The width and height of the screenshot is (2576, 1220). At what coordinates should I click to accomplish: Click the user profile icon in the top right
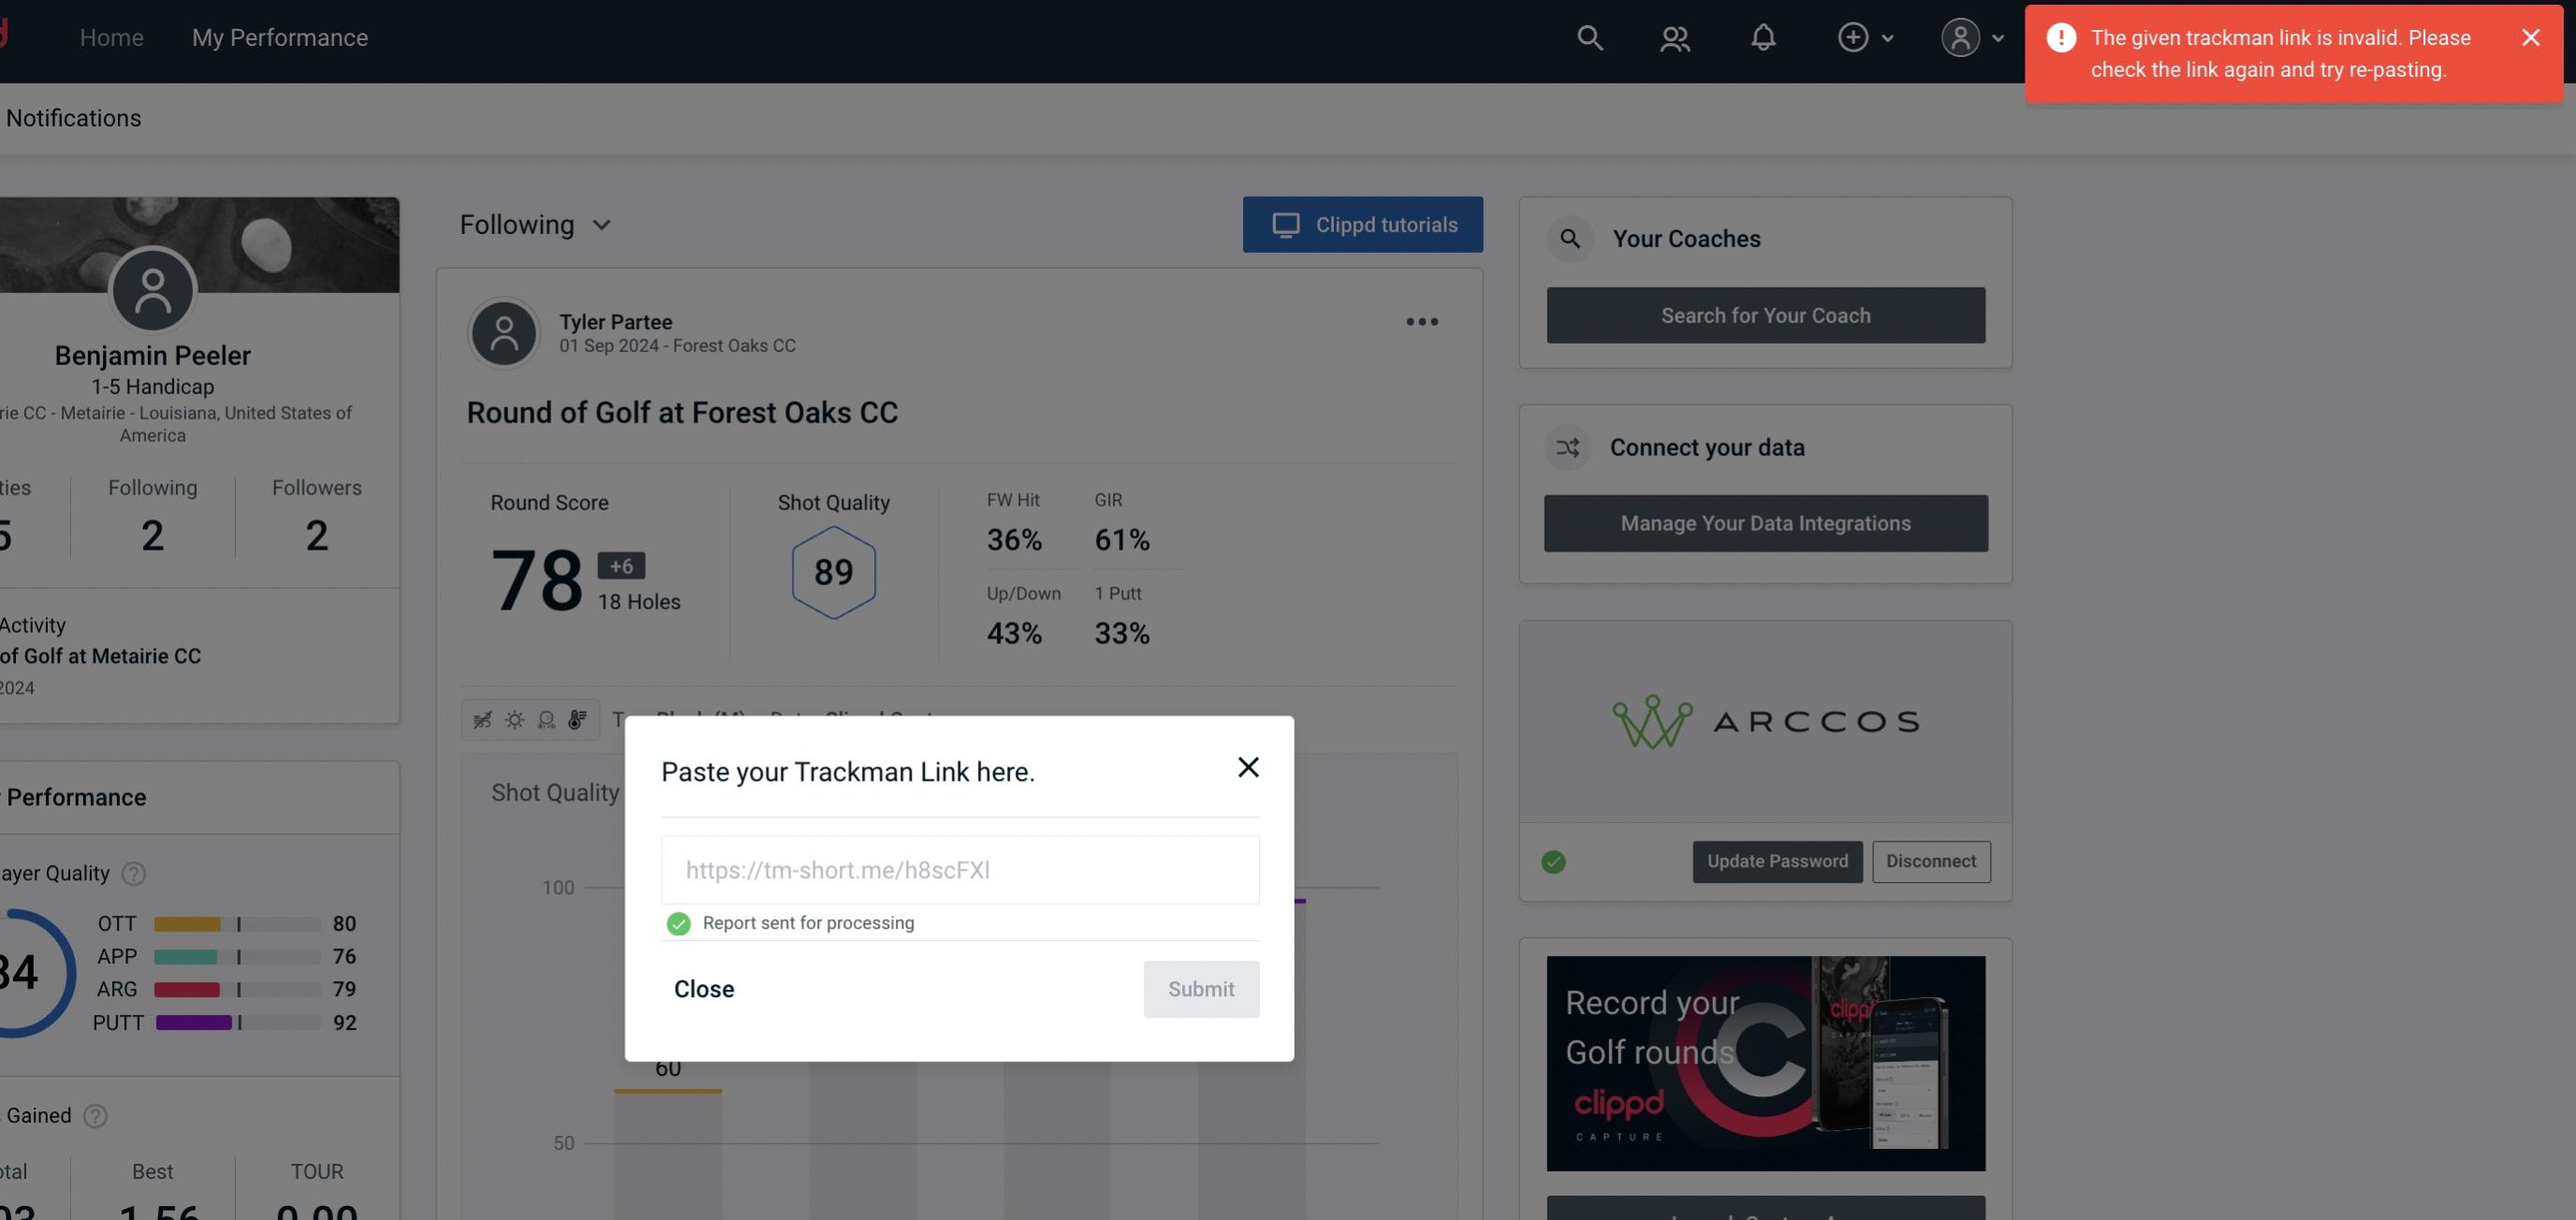[x=1960, y=37]
